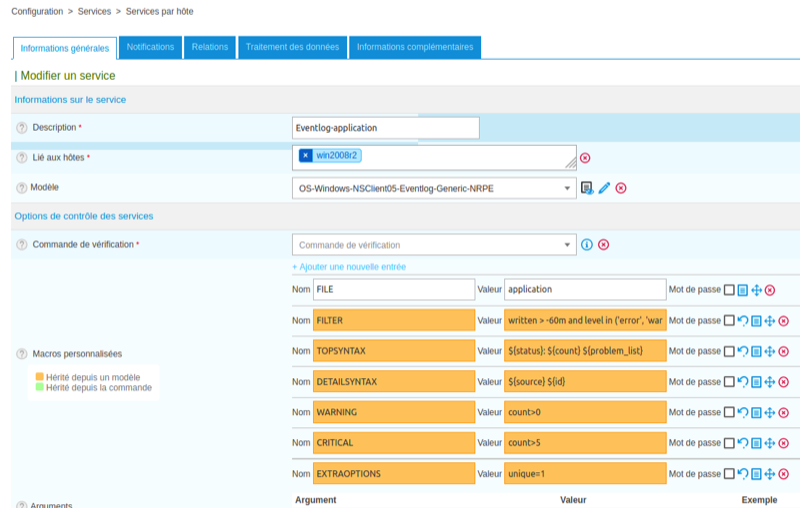Viewport: 800px width, 508px height.
Task: Reset the FILTER macro with its undo arrow
Action: (742, 320)
